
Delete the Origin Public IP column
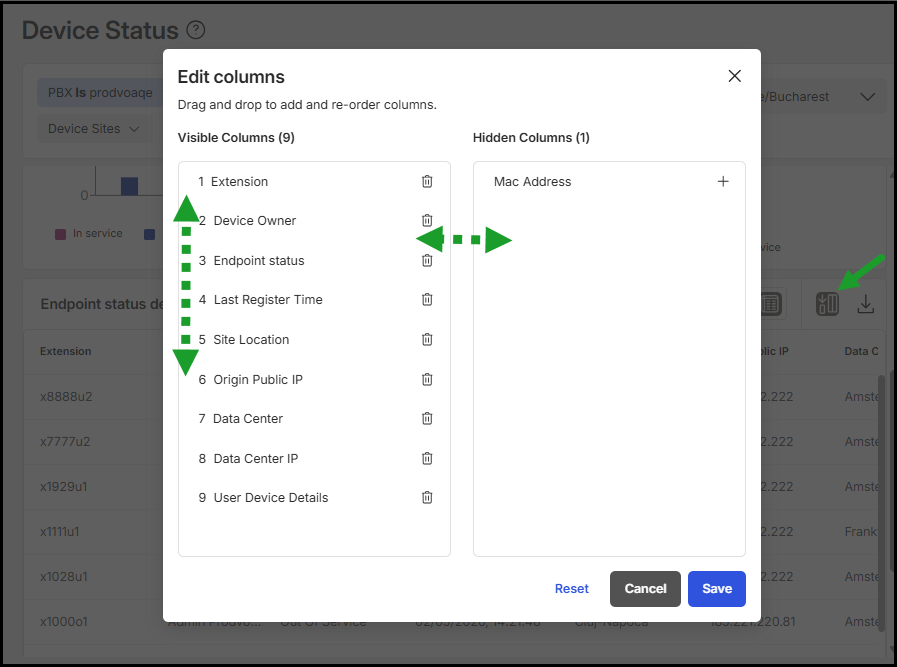tap(427, 380)
